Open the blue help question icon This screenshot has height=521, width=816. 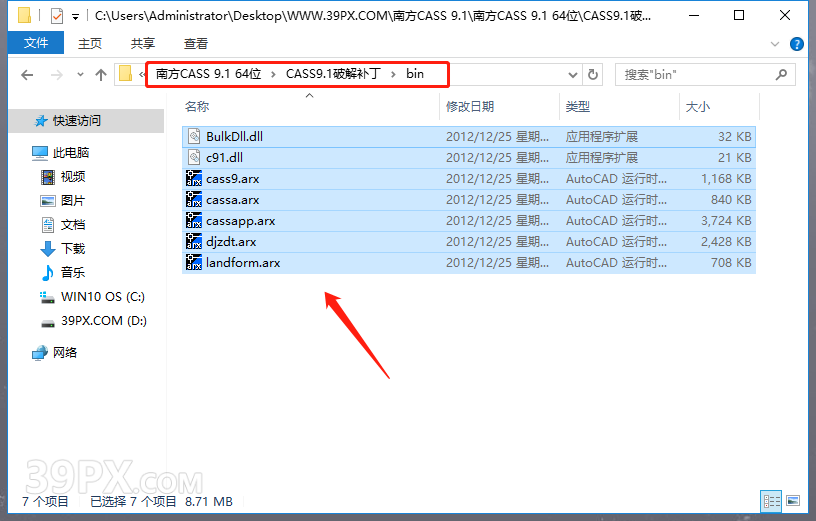pyautogui.click(x=796, y=44)
